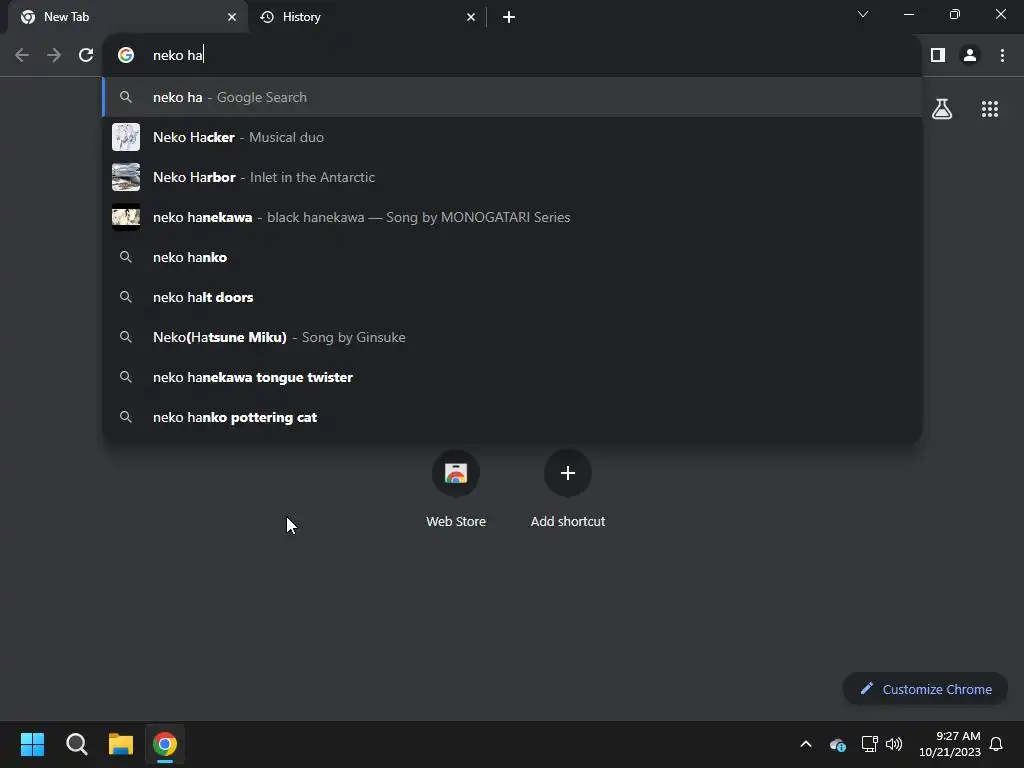The width and height of the screenshot is (1024, 768).
Task: Click the Customize Chrome button
Action: [925, 689]
